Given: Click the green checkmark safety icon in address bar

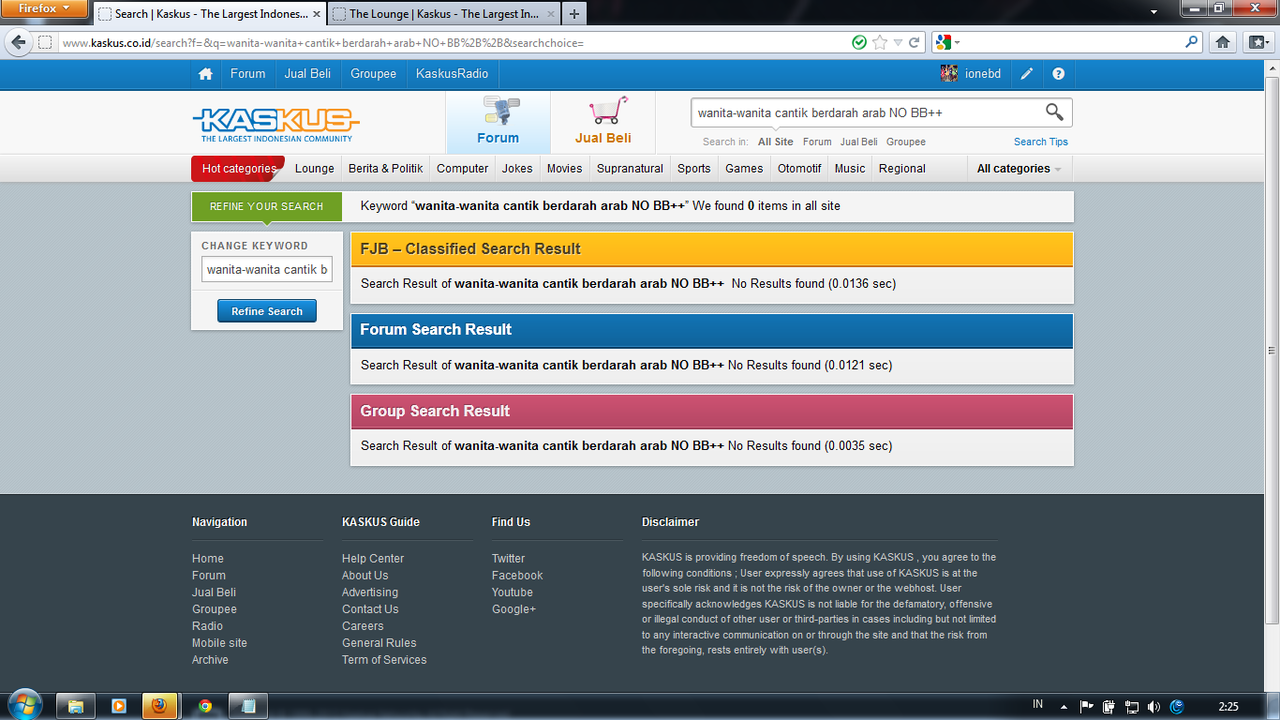Looking at the screenshot, I should 859,43.
